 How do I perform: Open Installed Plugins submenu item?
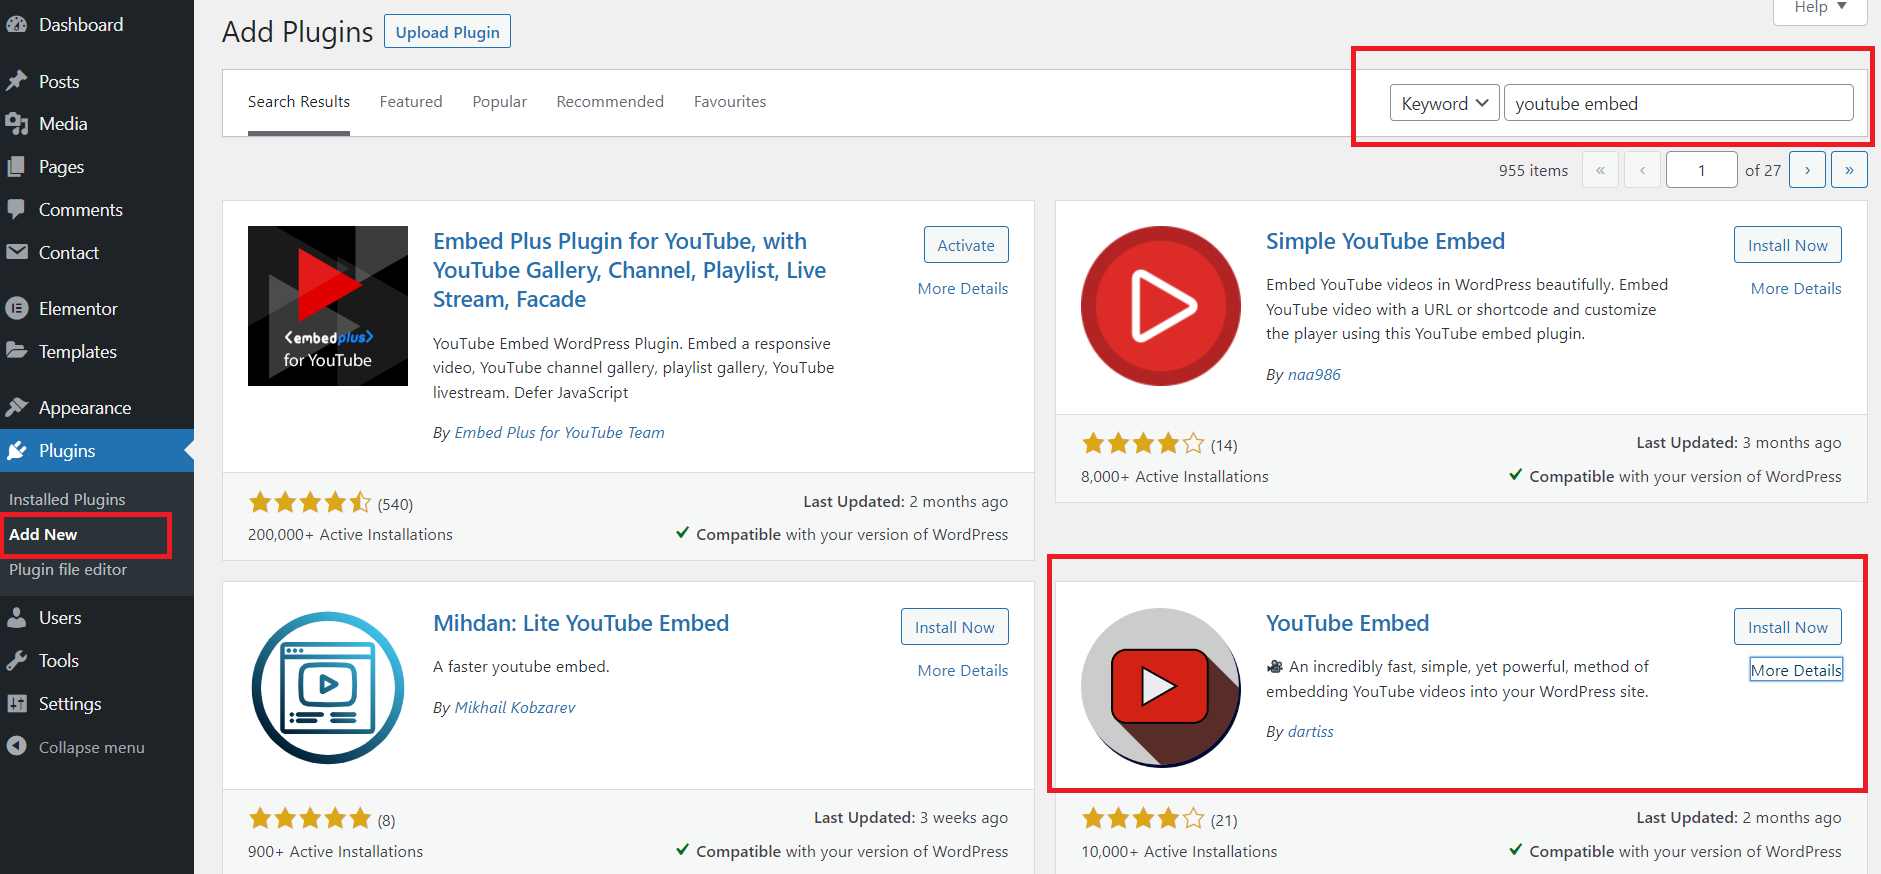tap(67, 500)
